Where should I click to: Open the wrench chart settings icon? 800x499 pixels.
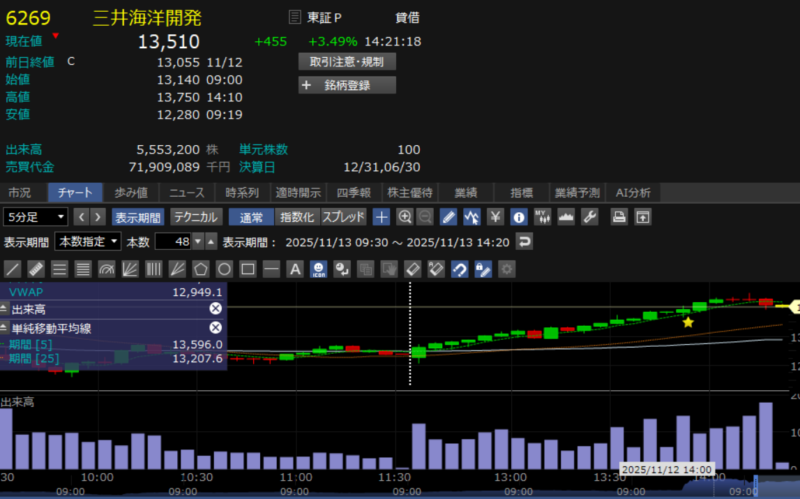[590, 217]
